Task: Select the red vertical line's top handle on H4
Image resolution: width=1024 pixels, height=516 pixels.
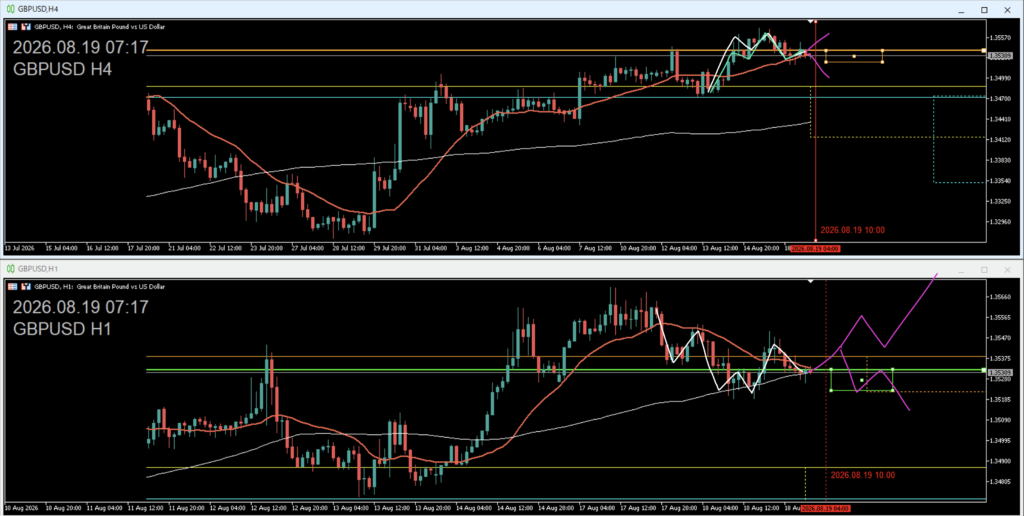Action: pos(816,22)
